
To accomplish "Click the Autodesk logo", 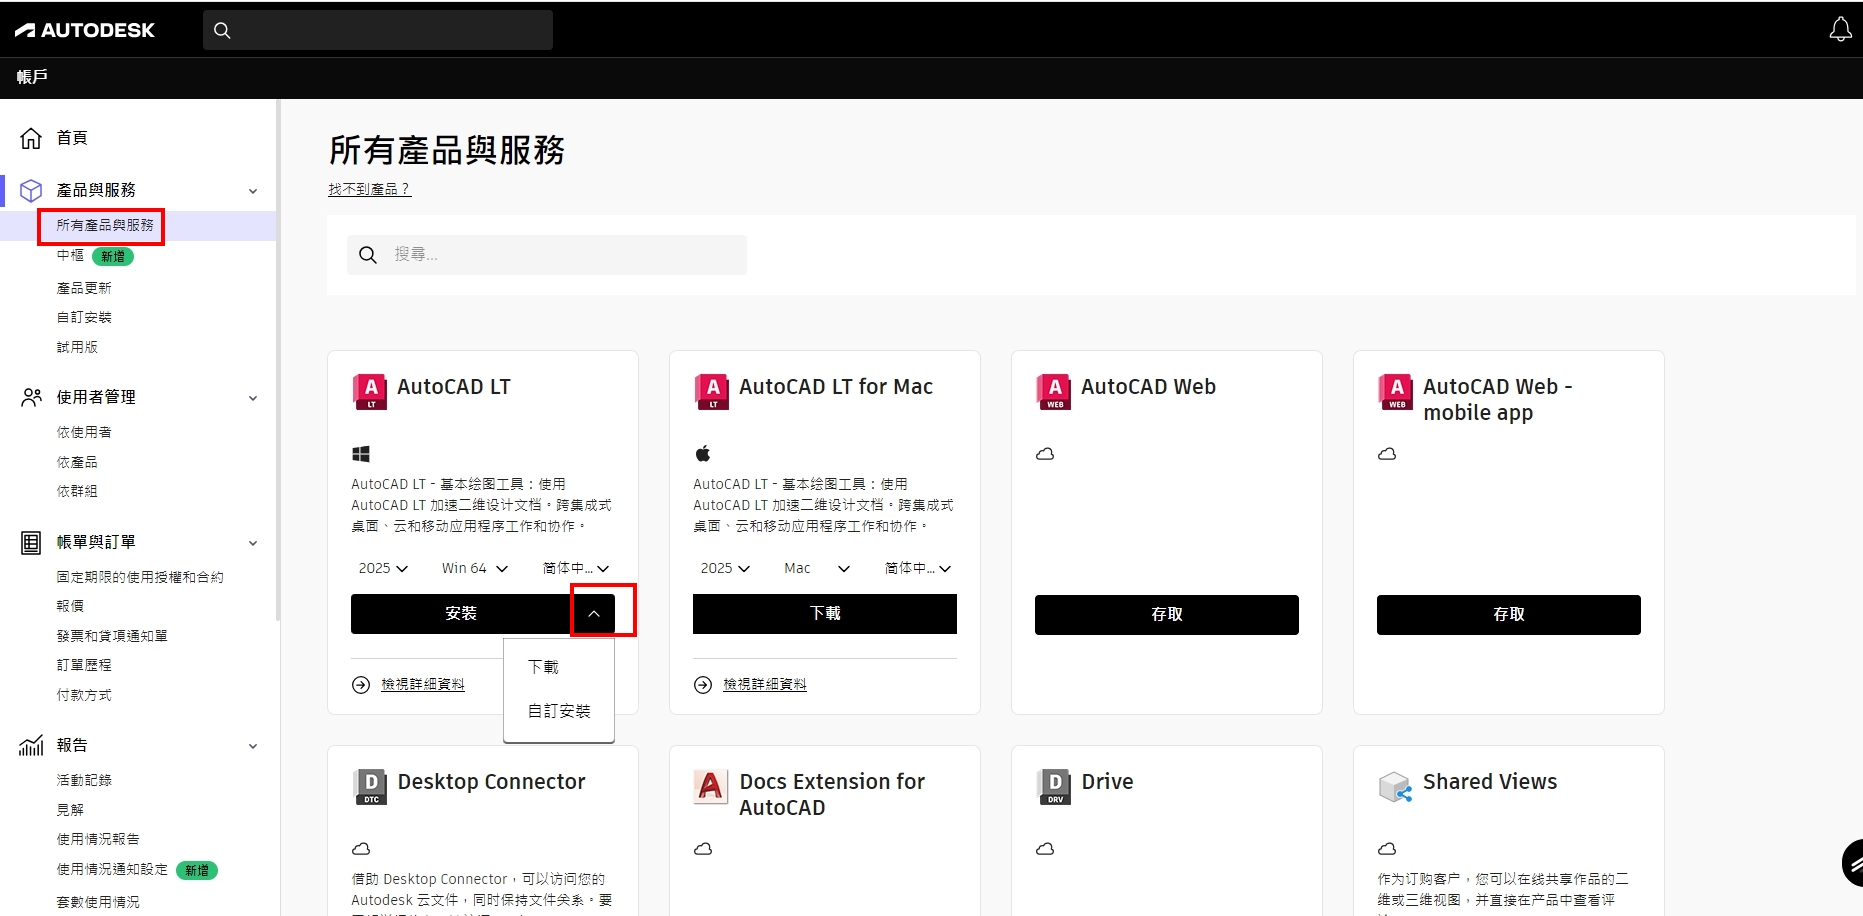I will pos(85,30).
